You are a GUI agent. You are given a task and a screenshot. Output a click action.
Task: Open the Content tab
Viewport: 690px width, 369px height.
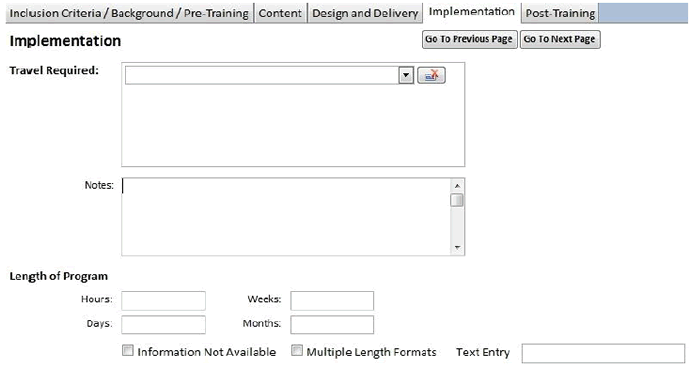coord(280,13)
